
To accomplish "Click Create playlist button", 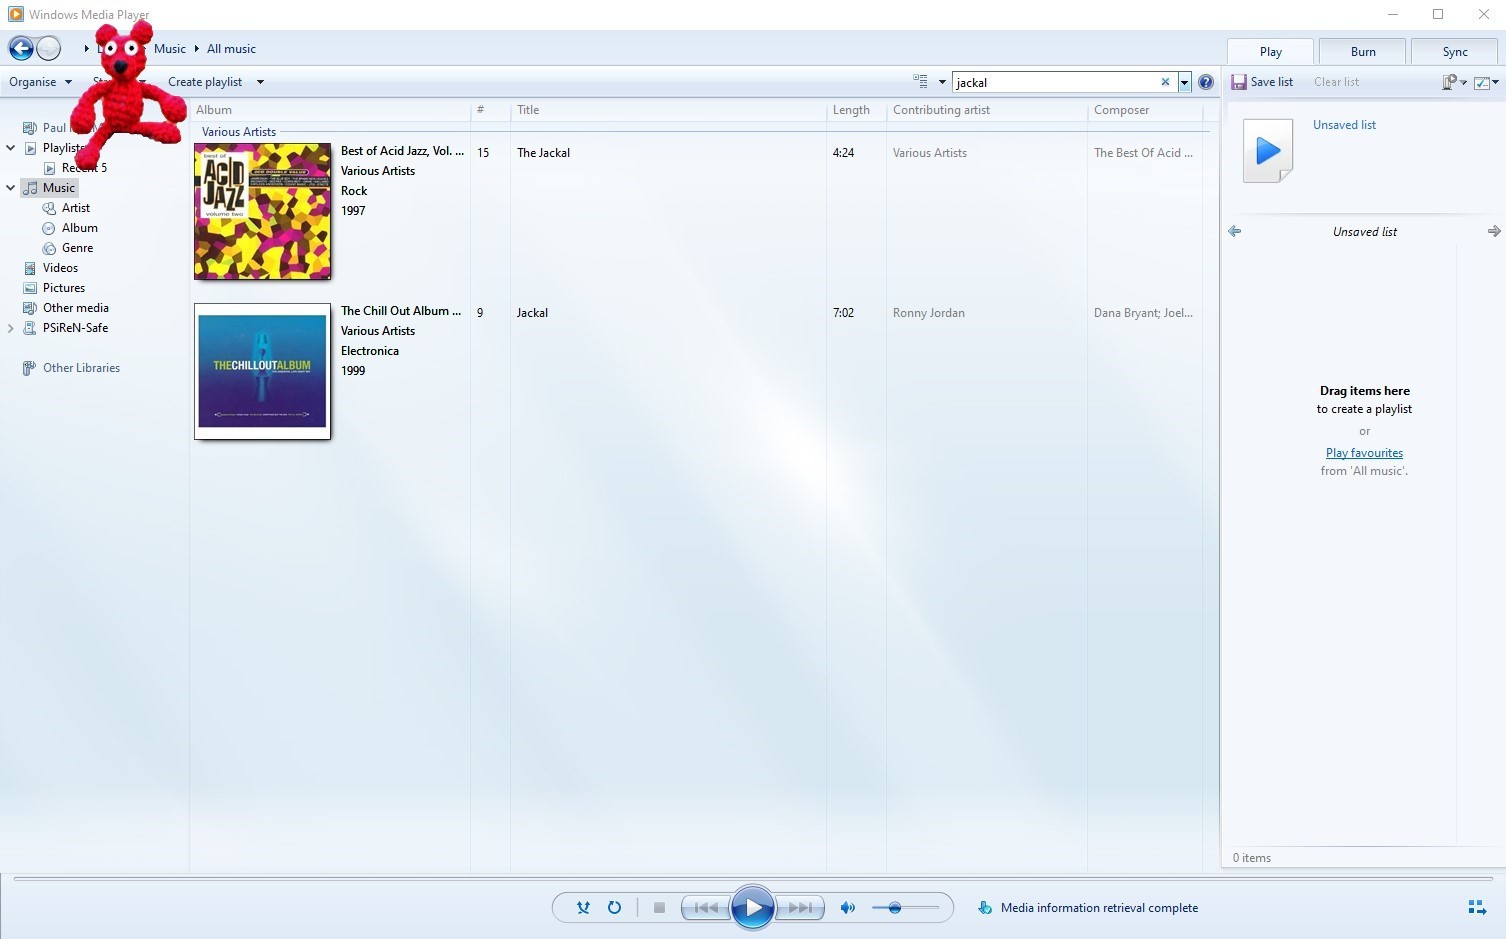I will tap(205, 82).
